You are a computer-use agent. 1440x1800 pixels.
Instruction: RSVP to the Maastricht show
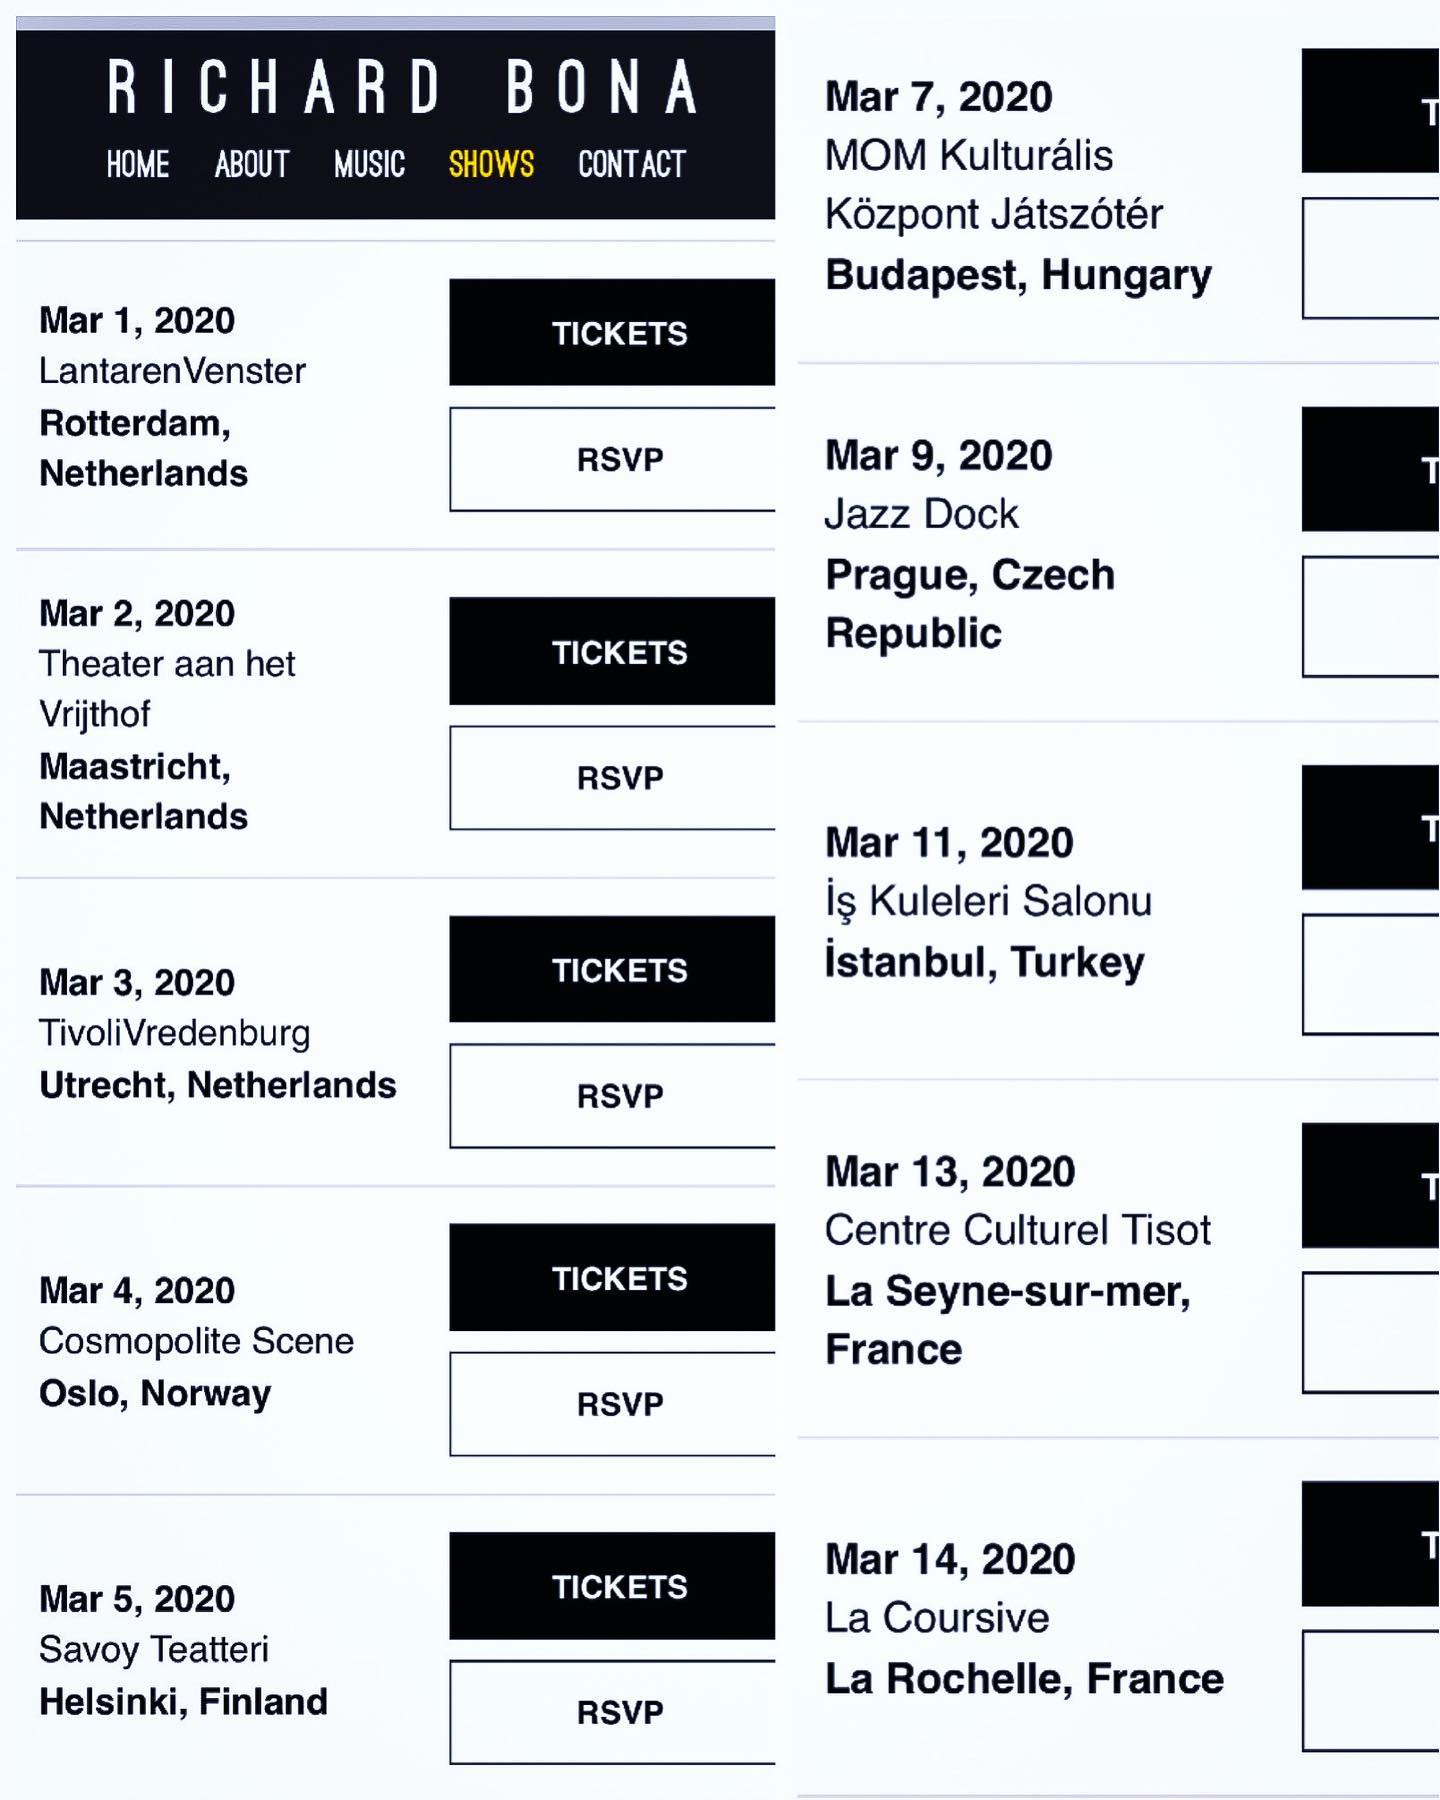(x=612, y=777)
